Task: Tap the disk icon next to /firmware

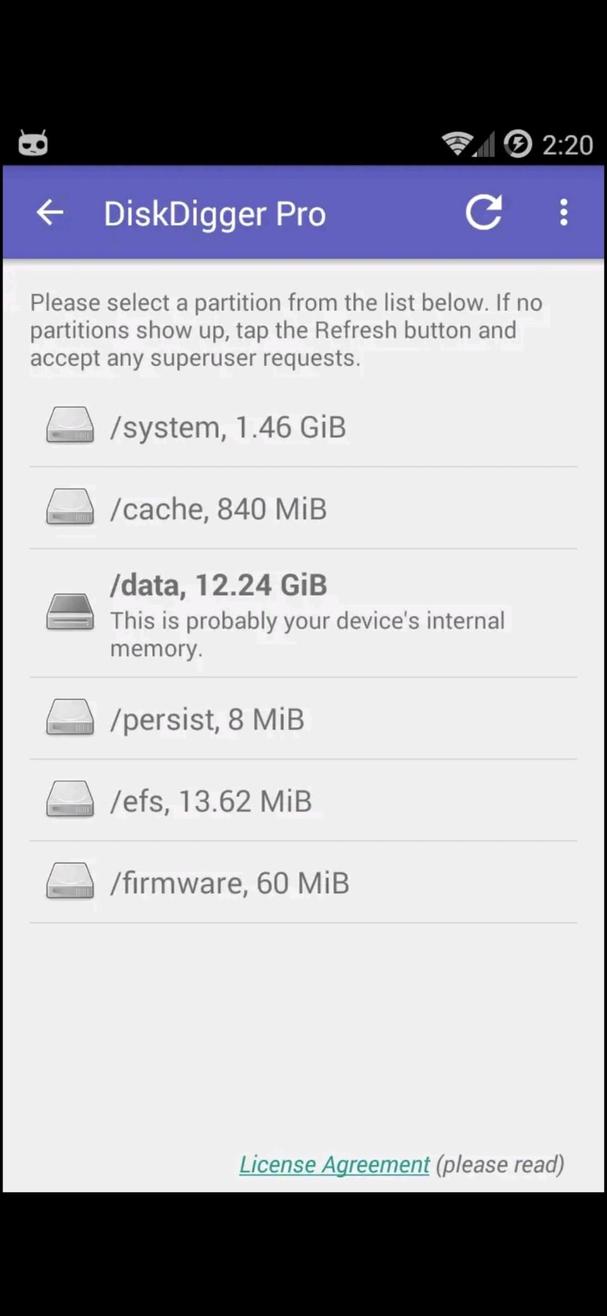Action: coord(68,881)
